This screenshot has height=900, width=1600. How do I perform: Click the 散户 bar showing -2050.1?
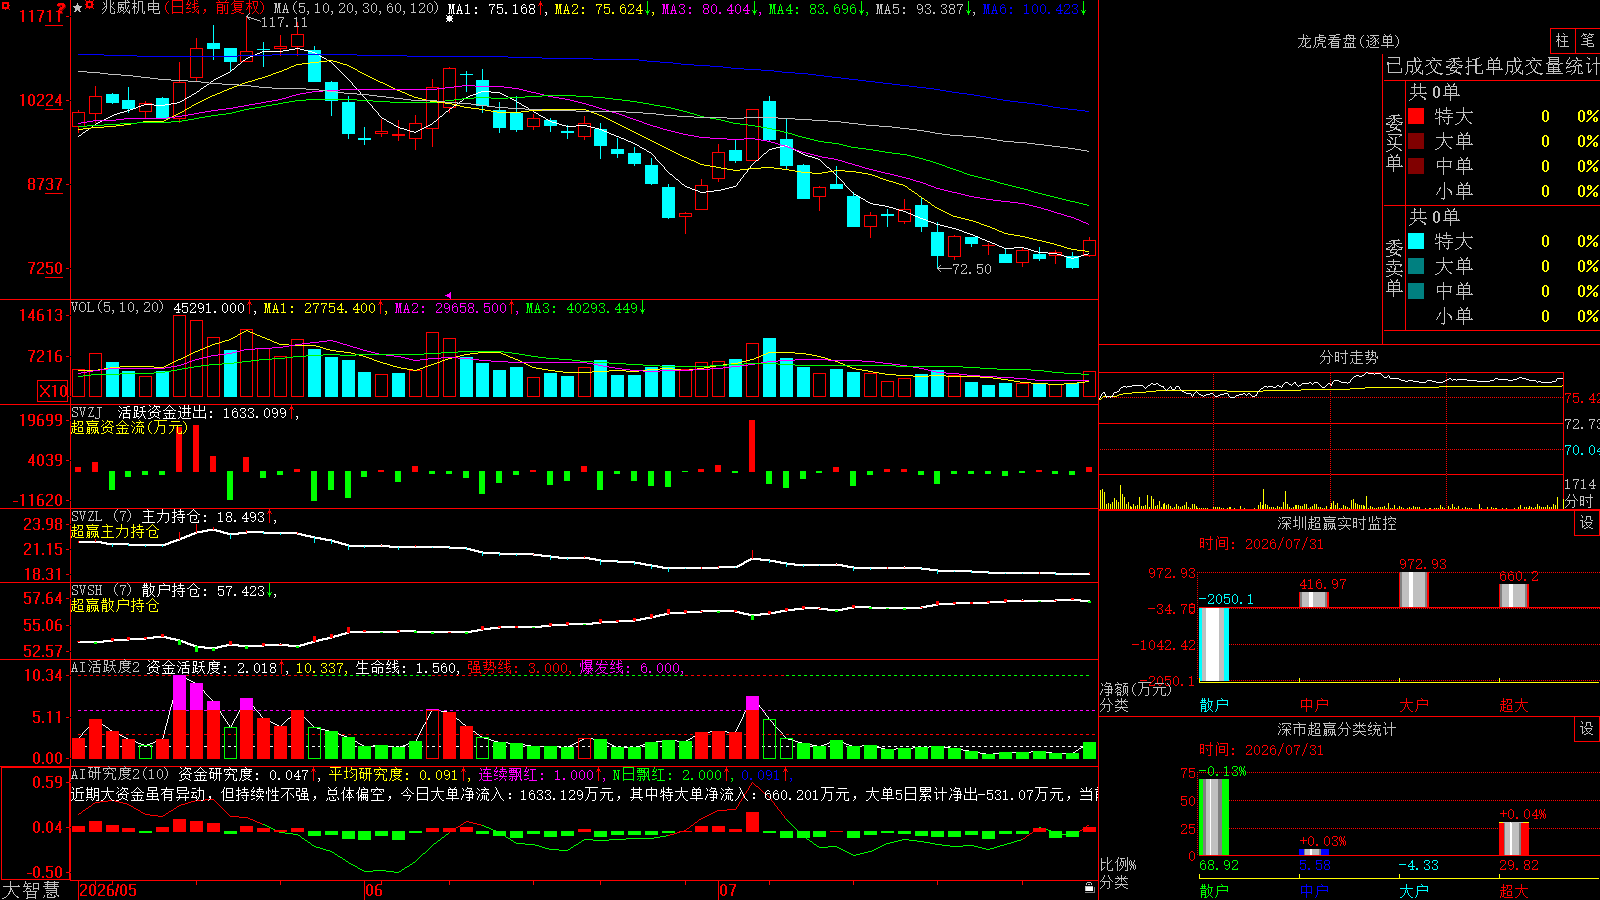(x=1214, y=644)
